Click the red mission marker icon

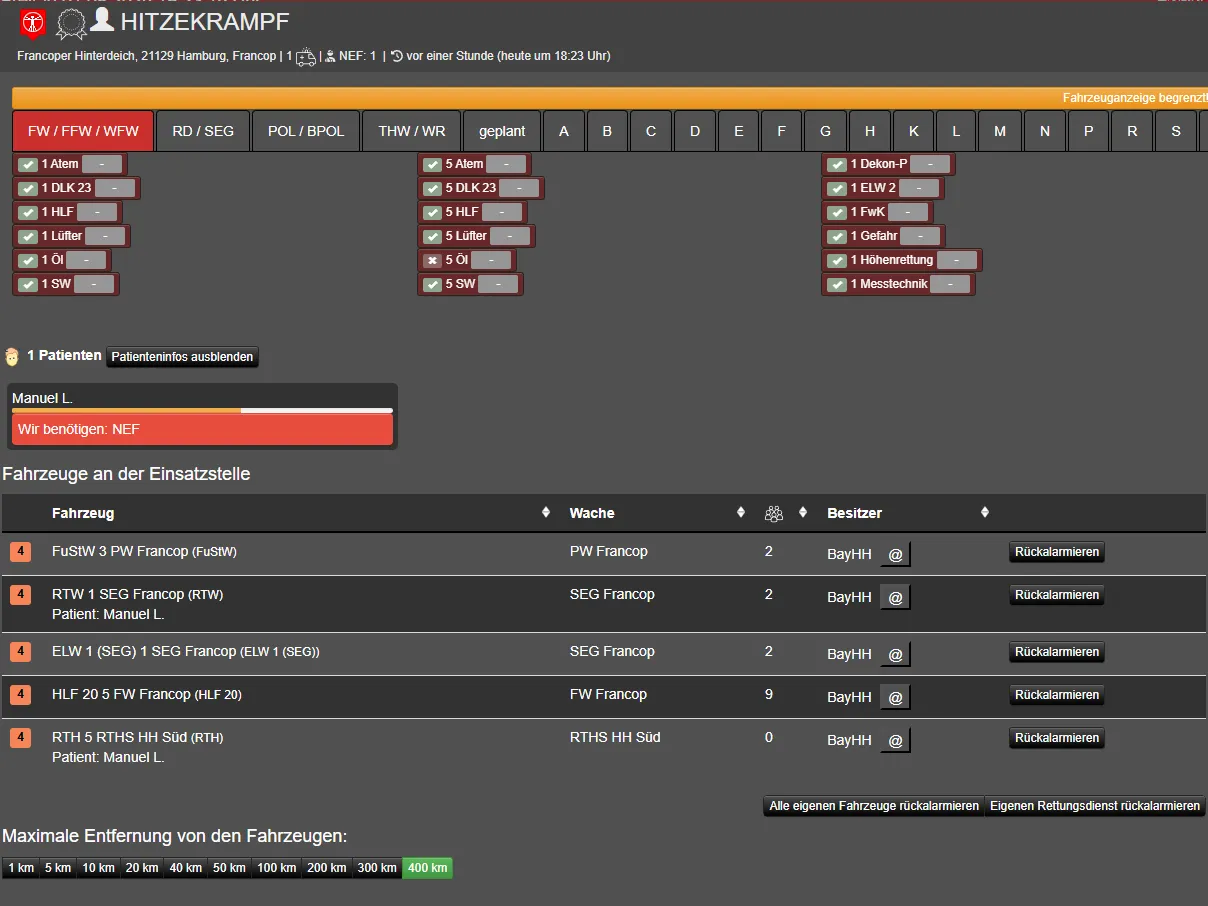click(33, 23)
